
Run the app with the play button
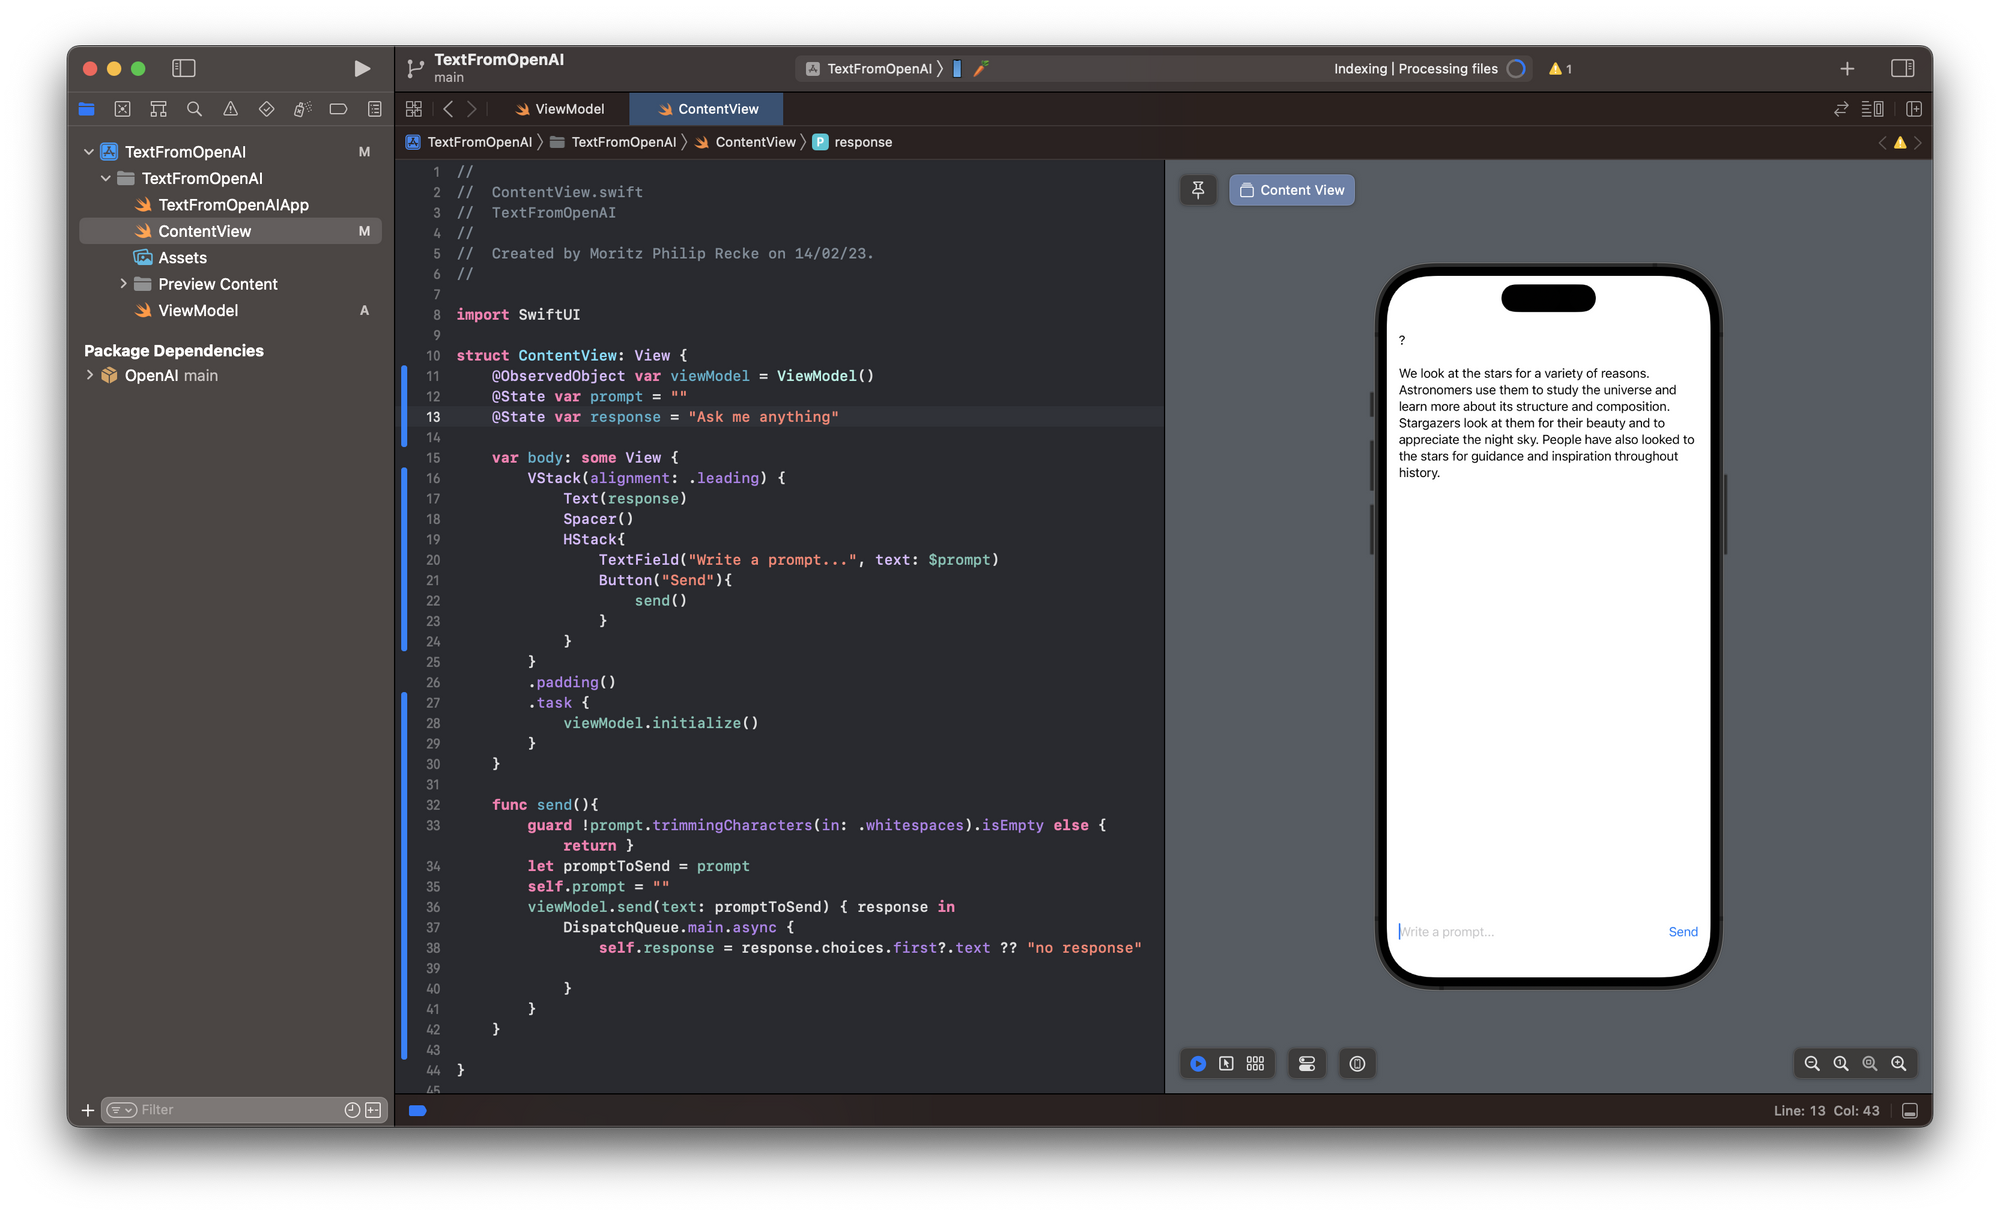(x=362, y=68)
